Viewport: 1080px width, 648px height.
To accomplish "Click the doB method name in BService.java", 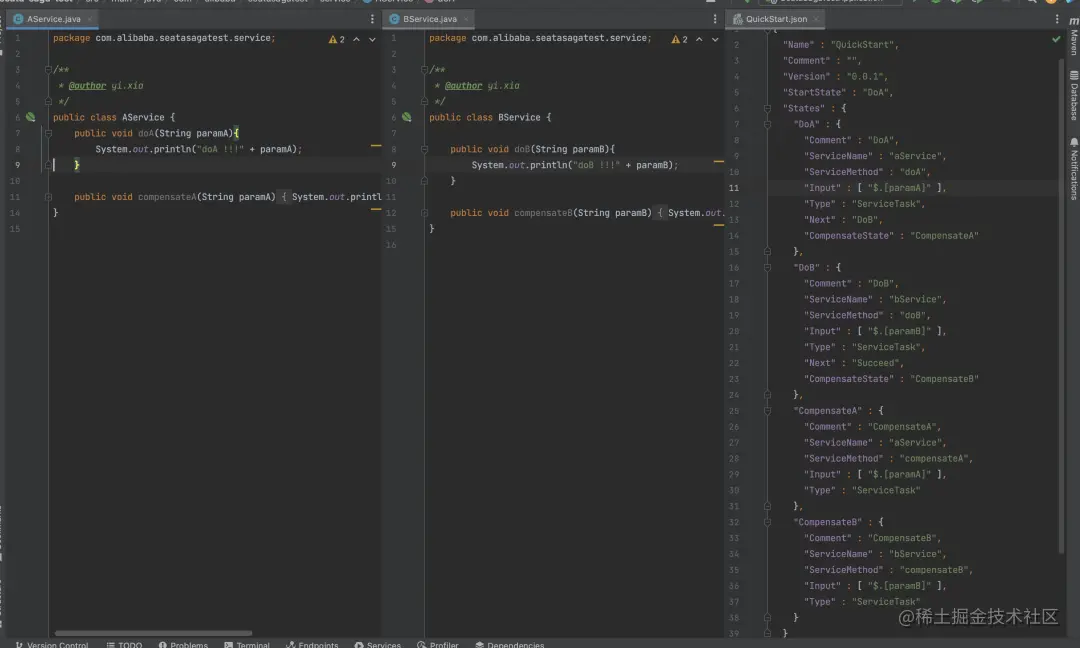I will tap(522, 149).
